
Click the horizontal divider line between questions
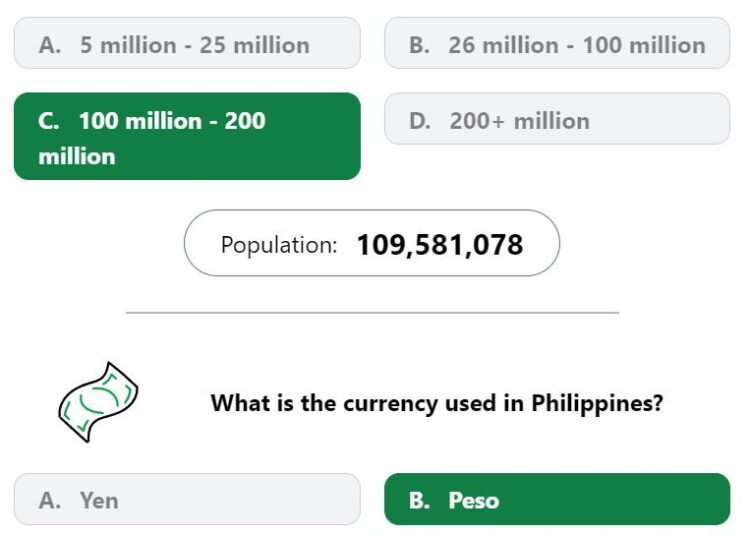373,313
